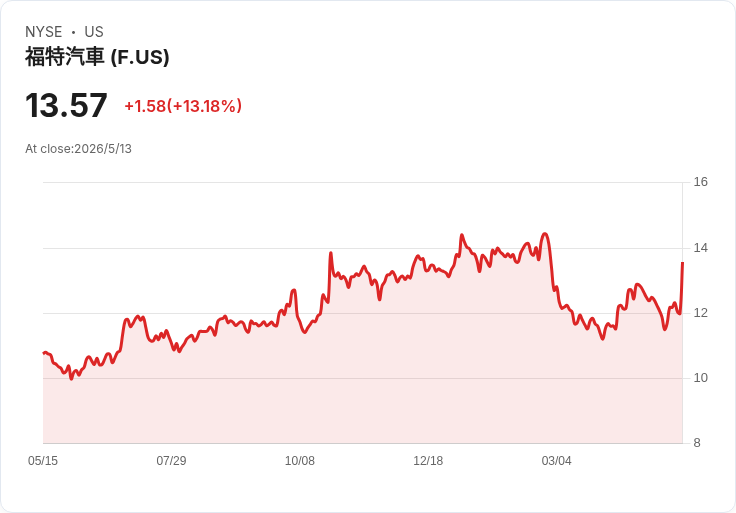Click the 16 value on price axis

[700, 182]
